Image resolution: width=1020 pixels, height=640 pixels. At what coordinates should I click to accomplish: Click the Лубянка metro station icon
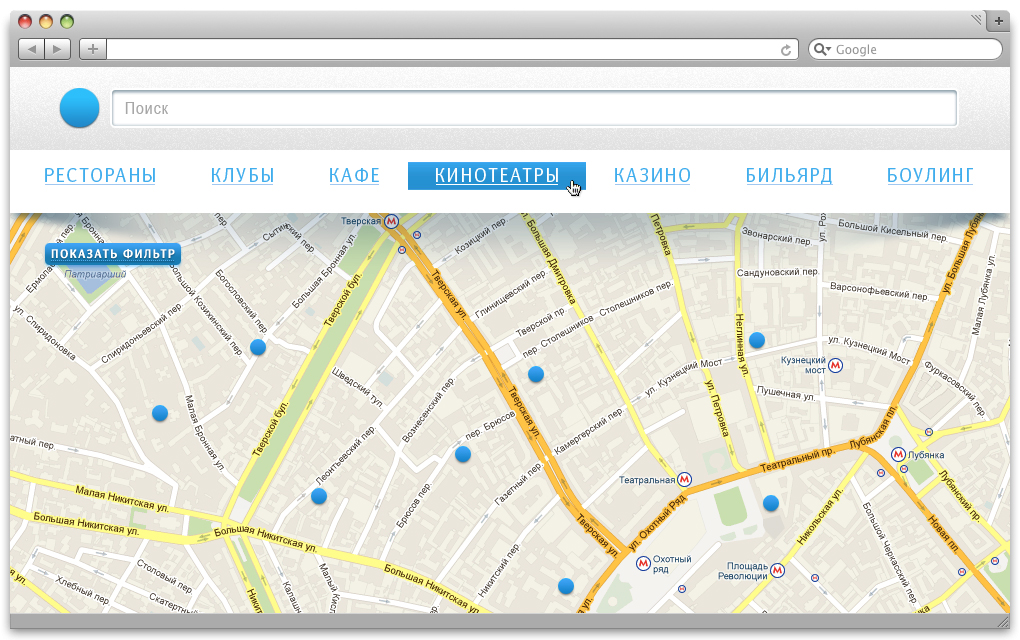point(898,454)
